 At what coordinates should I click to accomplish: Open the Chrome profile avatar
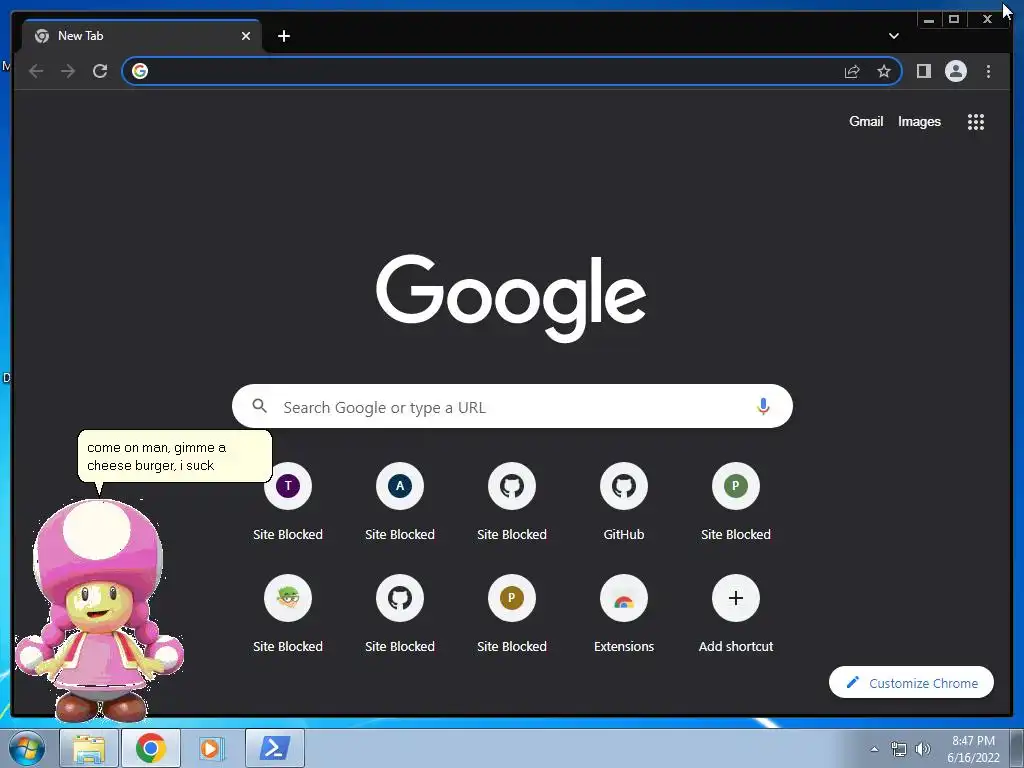[x=955, y=71]
